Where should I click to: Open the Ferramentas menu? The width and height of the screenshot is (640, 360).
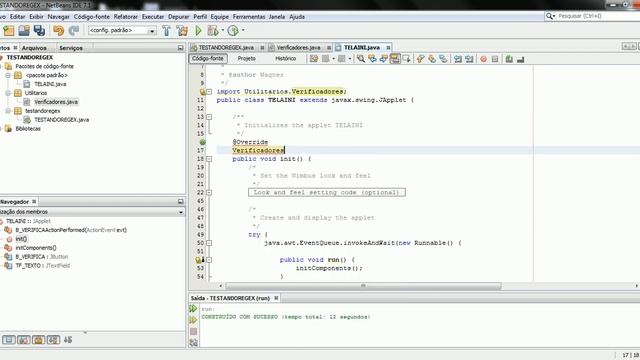249,17
